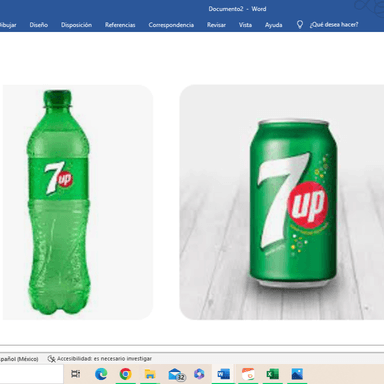The width and height of the screenshot is (384, 384).
Task: Open the Mail app with 32 badge
Action: (x=176, y=374)
